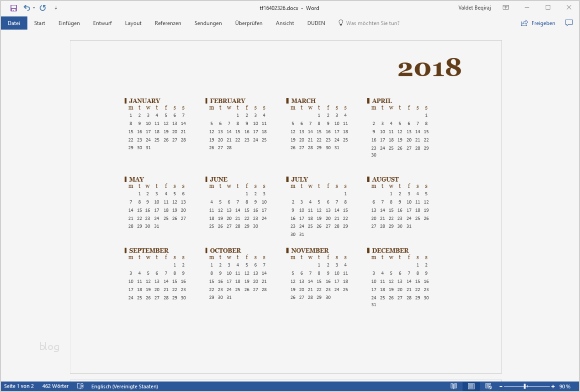
Task: Click the Save icon in the title bar
Action: 14,8
